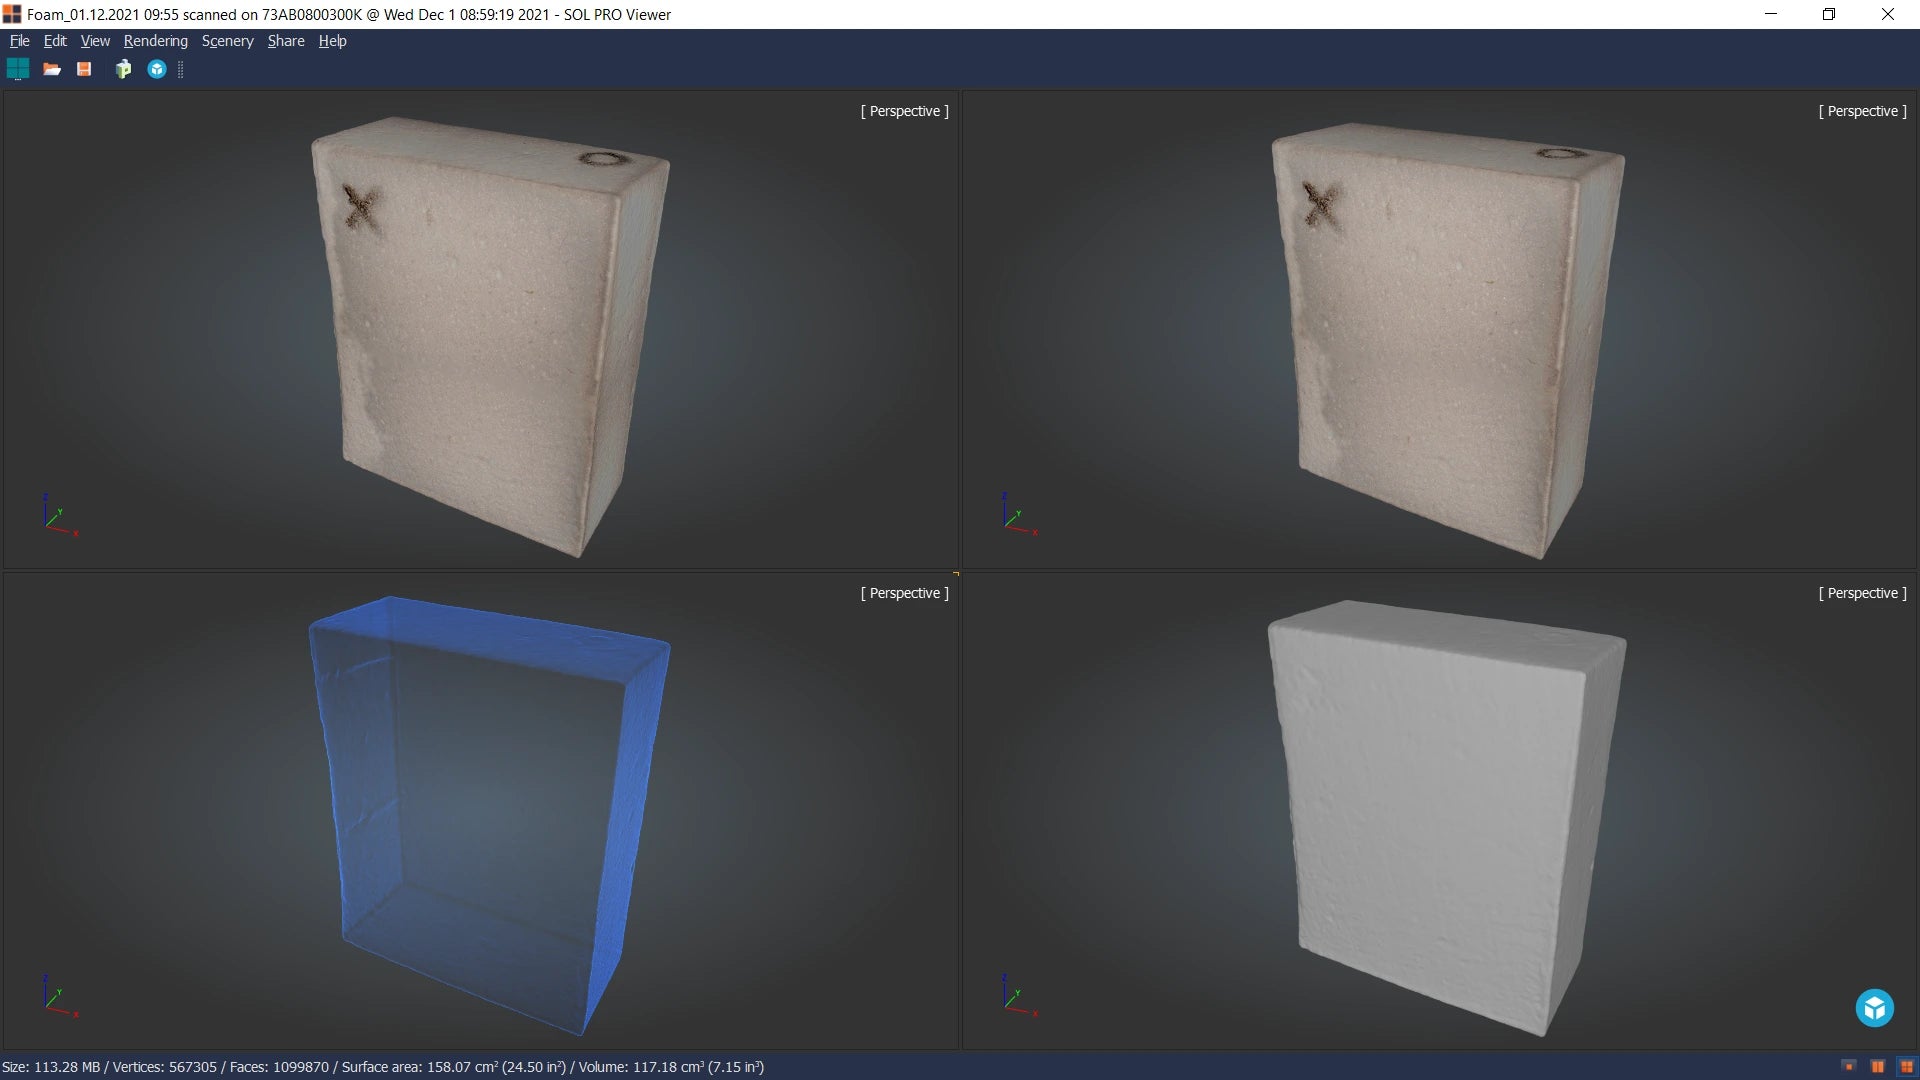This screenshot has width=1920, height=1080.
Task: Click the floating Sketchfab button in bottom-right viewport
Action: pyautogui.click(x=1874, y=1008)
